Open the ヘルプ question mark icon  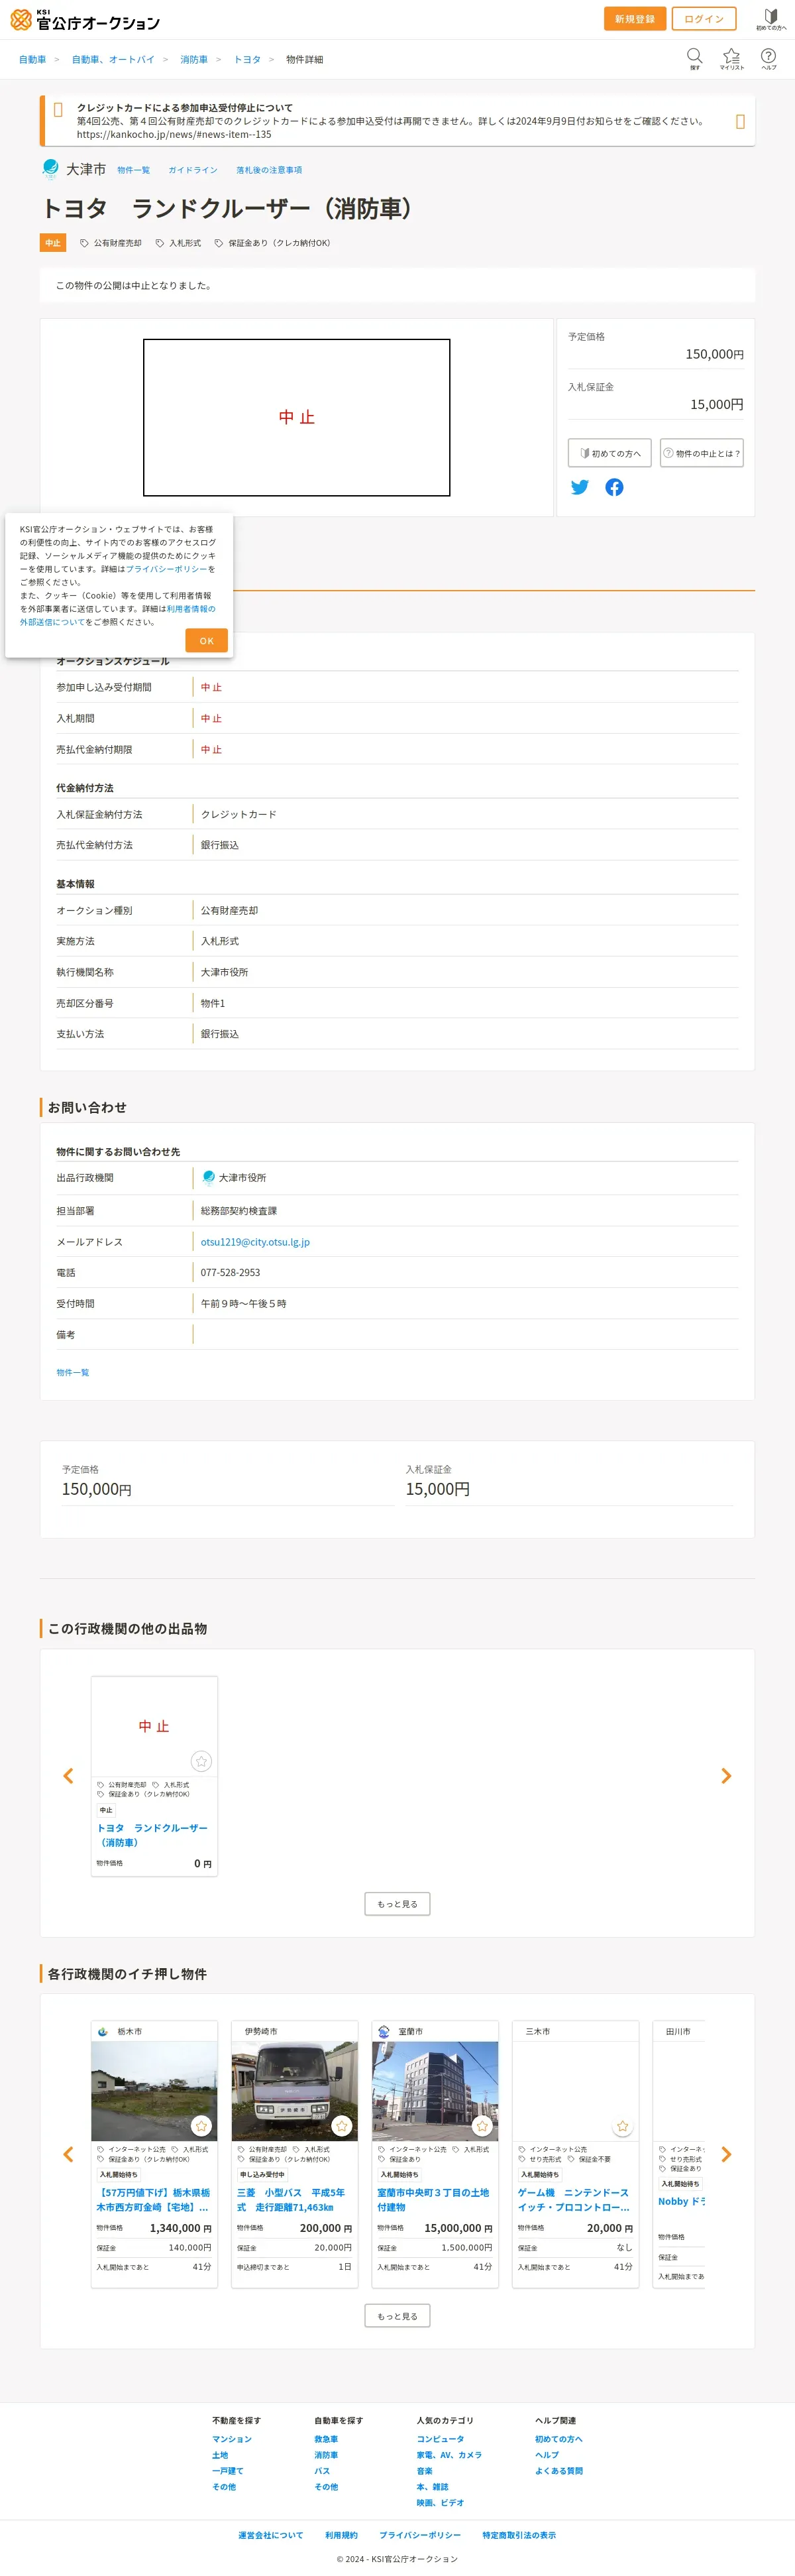768,58
